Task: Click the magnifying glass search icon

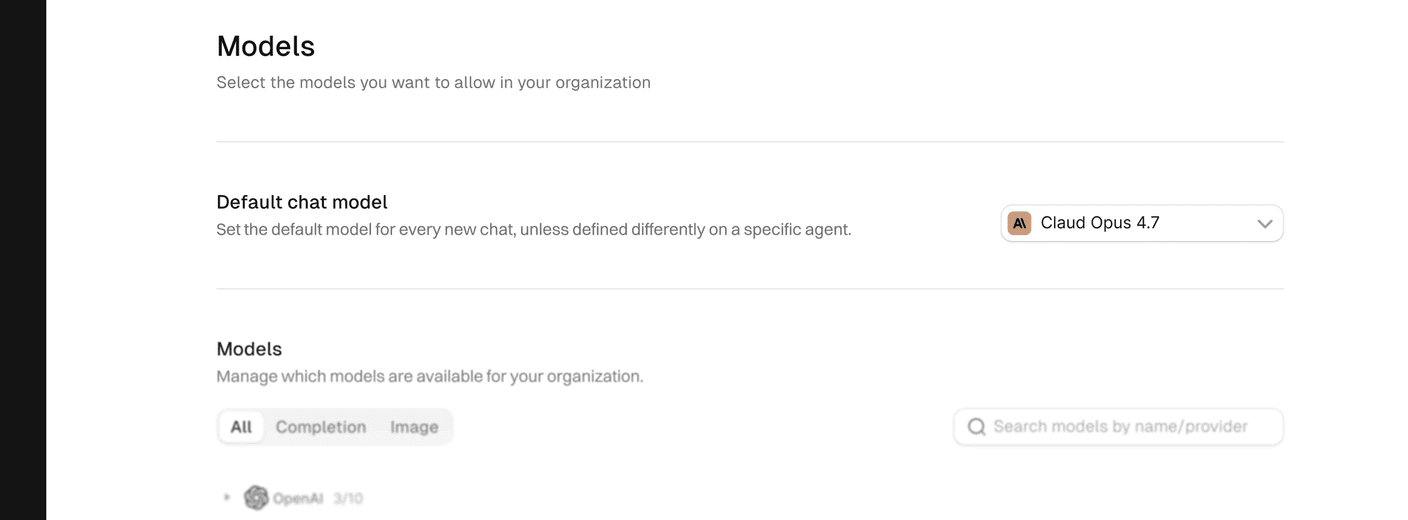Action: click(x=977, y=427)
